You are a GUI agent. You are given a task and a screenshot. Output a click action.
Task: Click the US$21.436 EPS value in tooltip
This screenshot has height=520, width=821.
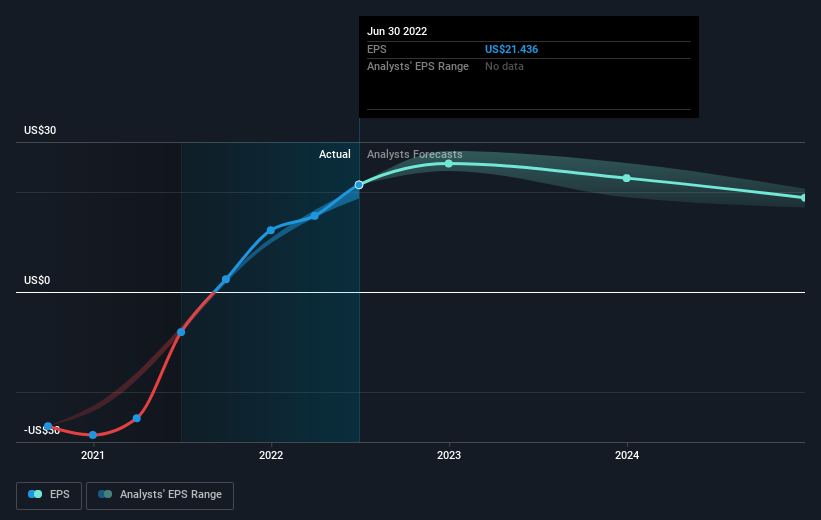tap(512, 49)
